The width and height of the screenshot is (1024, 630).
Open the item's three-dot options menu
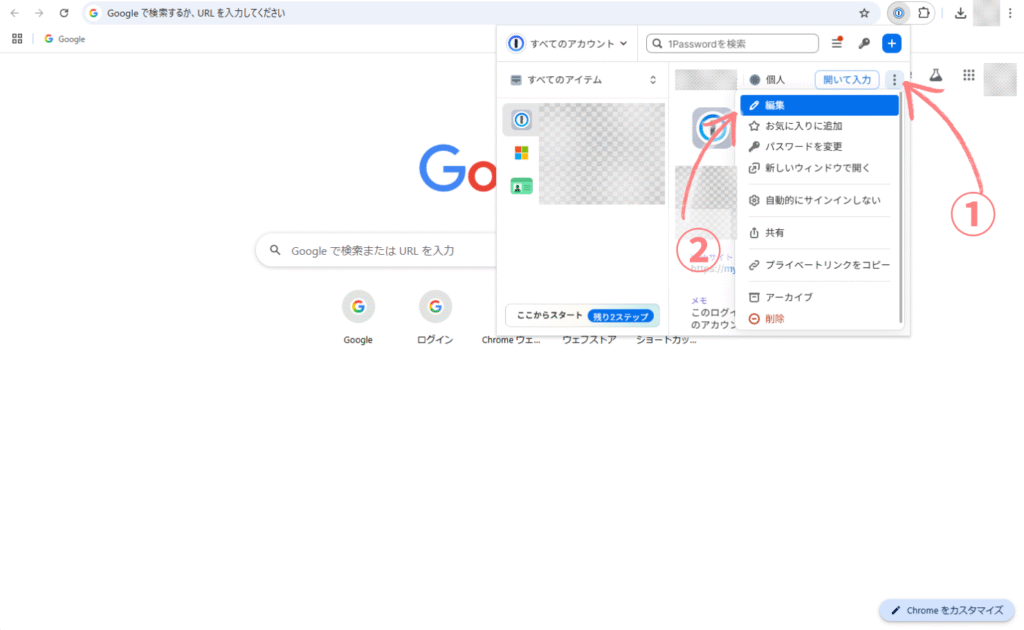[894, 80]
